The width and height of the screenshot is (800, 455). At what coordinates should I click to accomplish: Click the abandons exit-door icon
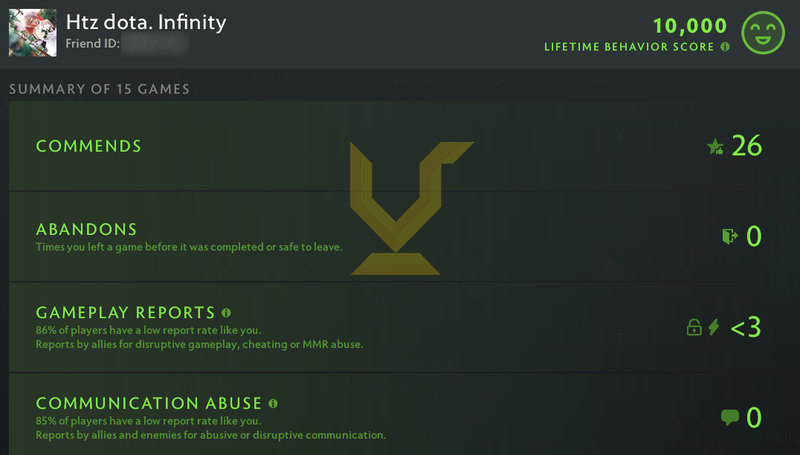pyautogui.click(x=729, y=236)
